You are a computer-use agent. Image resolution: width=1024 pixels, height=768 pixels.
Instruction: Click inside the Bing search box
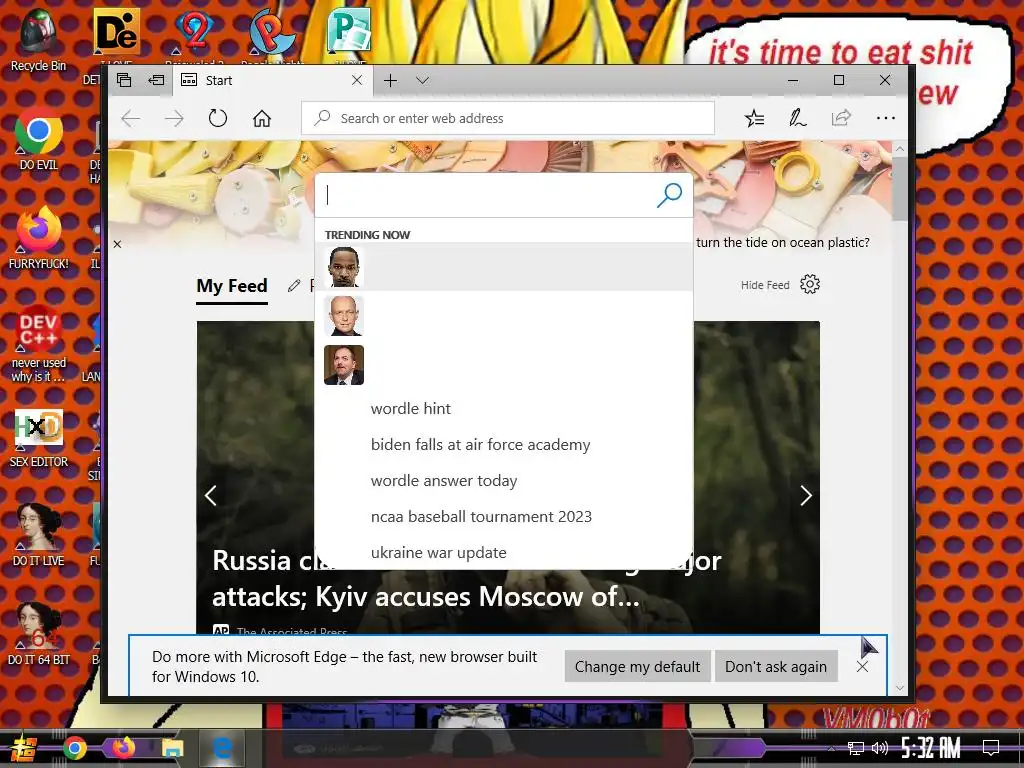pos(487,195)
